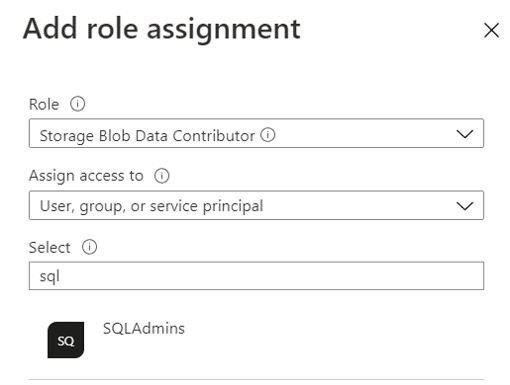The height and width of the screenshot is (385, 510).
Task: Click the Role field label
Action: click(44, 104)
